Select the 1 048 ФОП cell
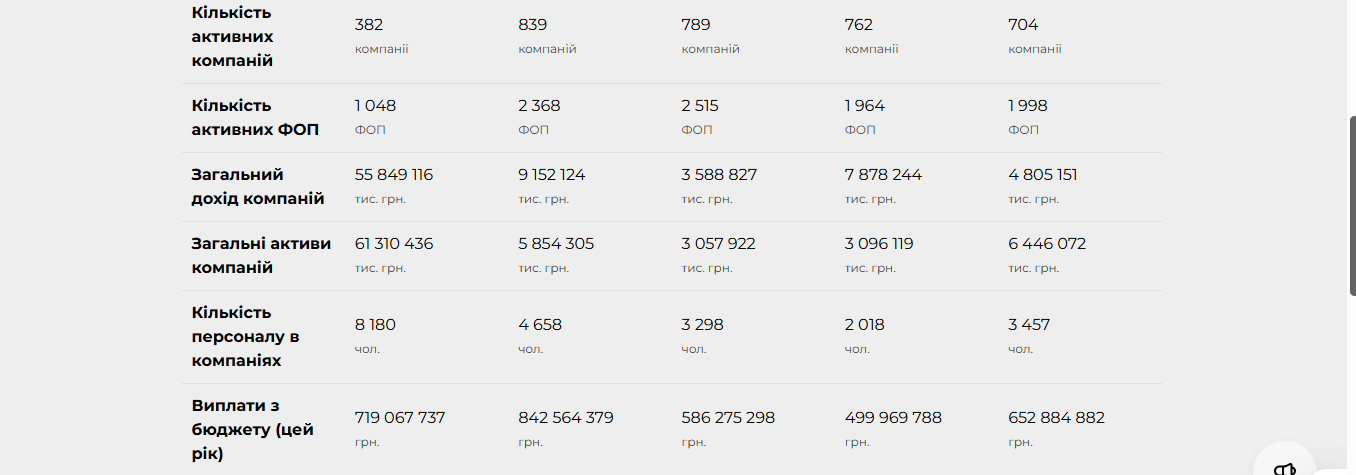 click(x=375, y=117)
